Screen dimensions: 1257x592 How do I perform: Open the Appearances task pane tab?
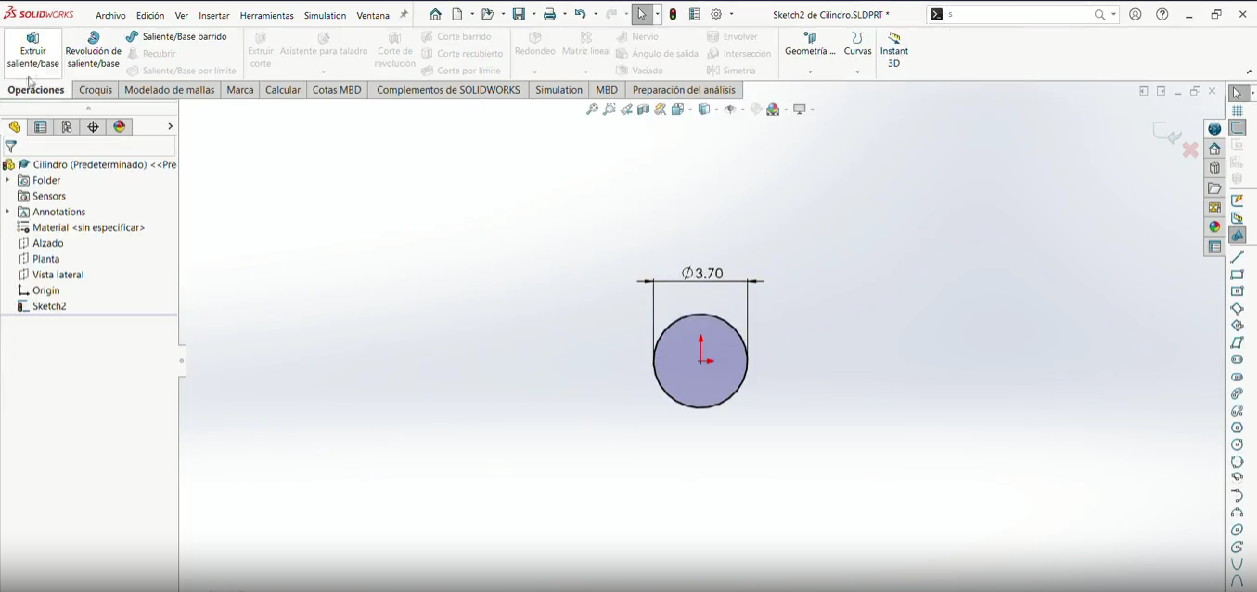click(x=1215, y=227)
